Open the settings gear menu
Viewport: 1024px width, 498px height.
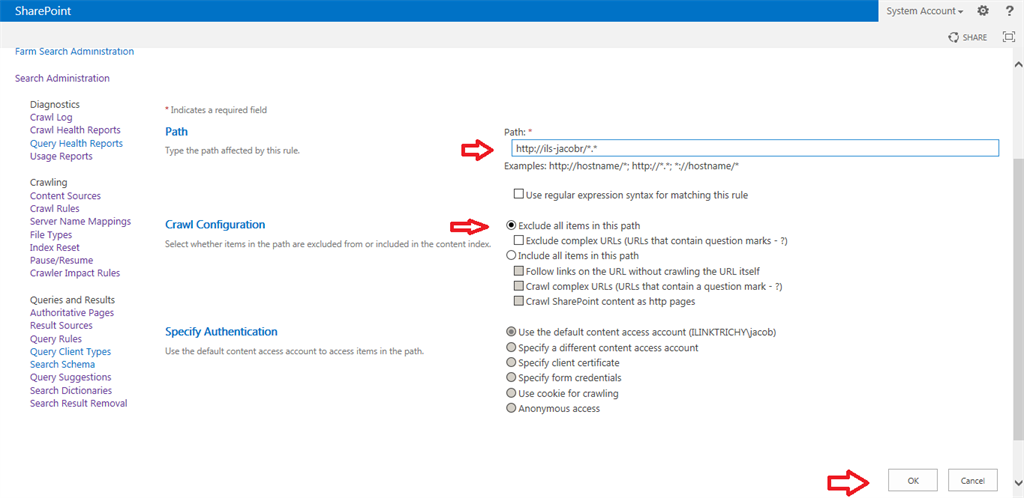tap(982, 10)
